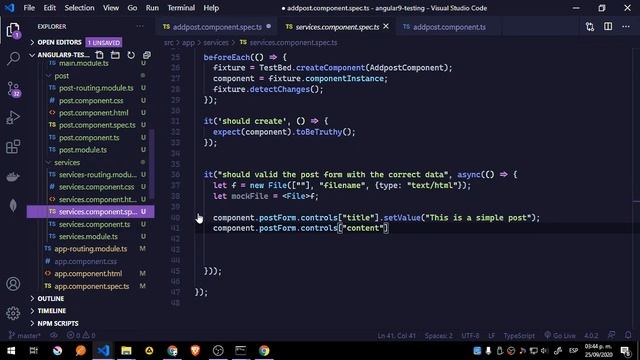
Task: Open post-routing.module.ts in explorer
Action: [x=96, y=88]
